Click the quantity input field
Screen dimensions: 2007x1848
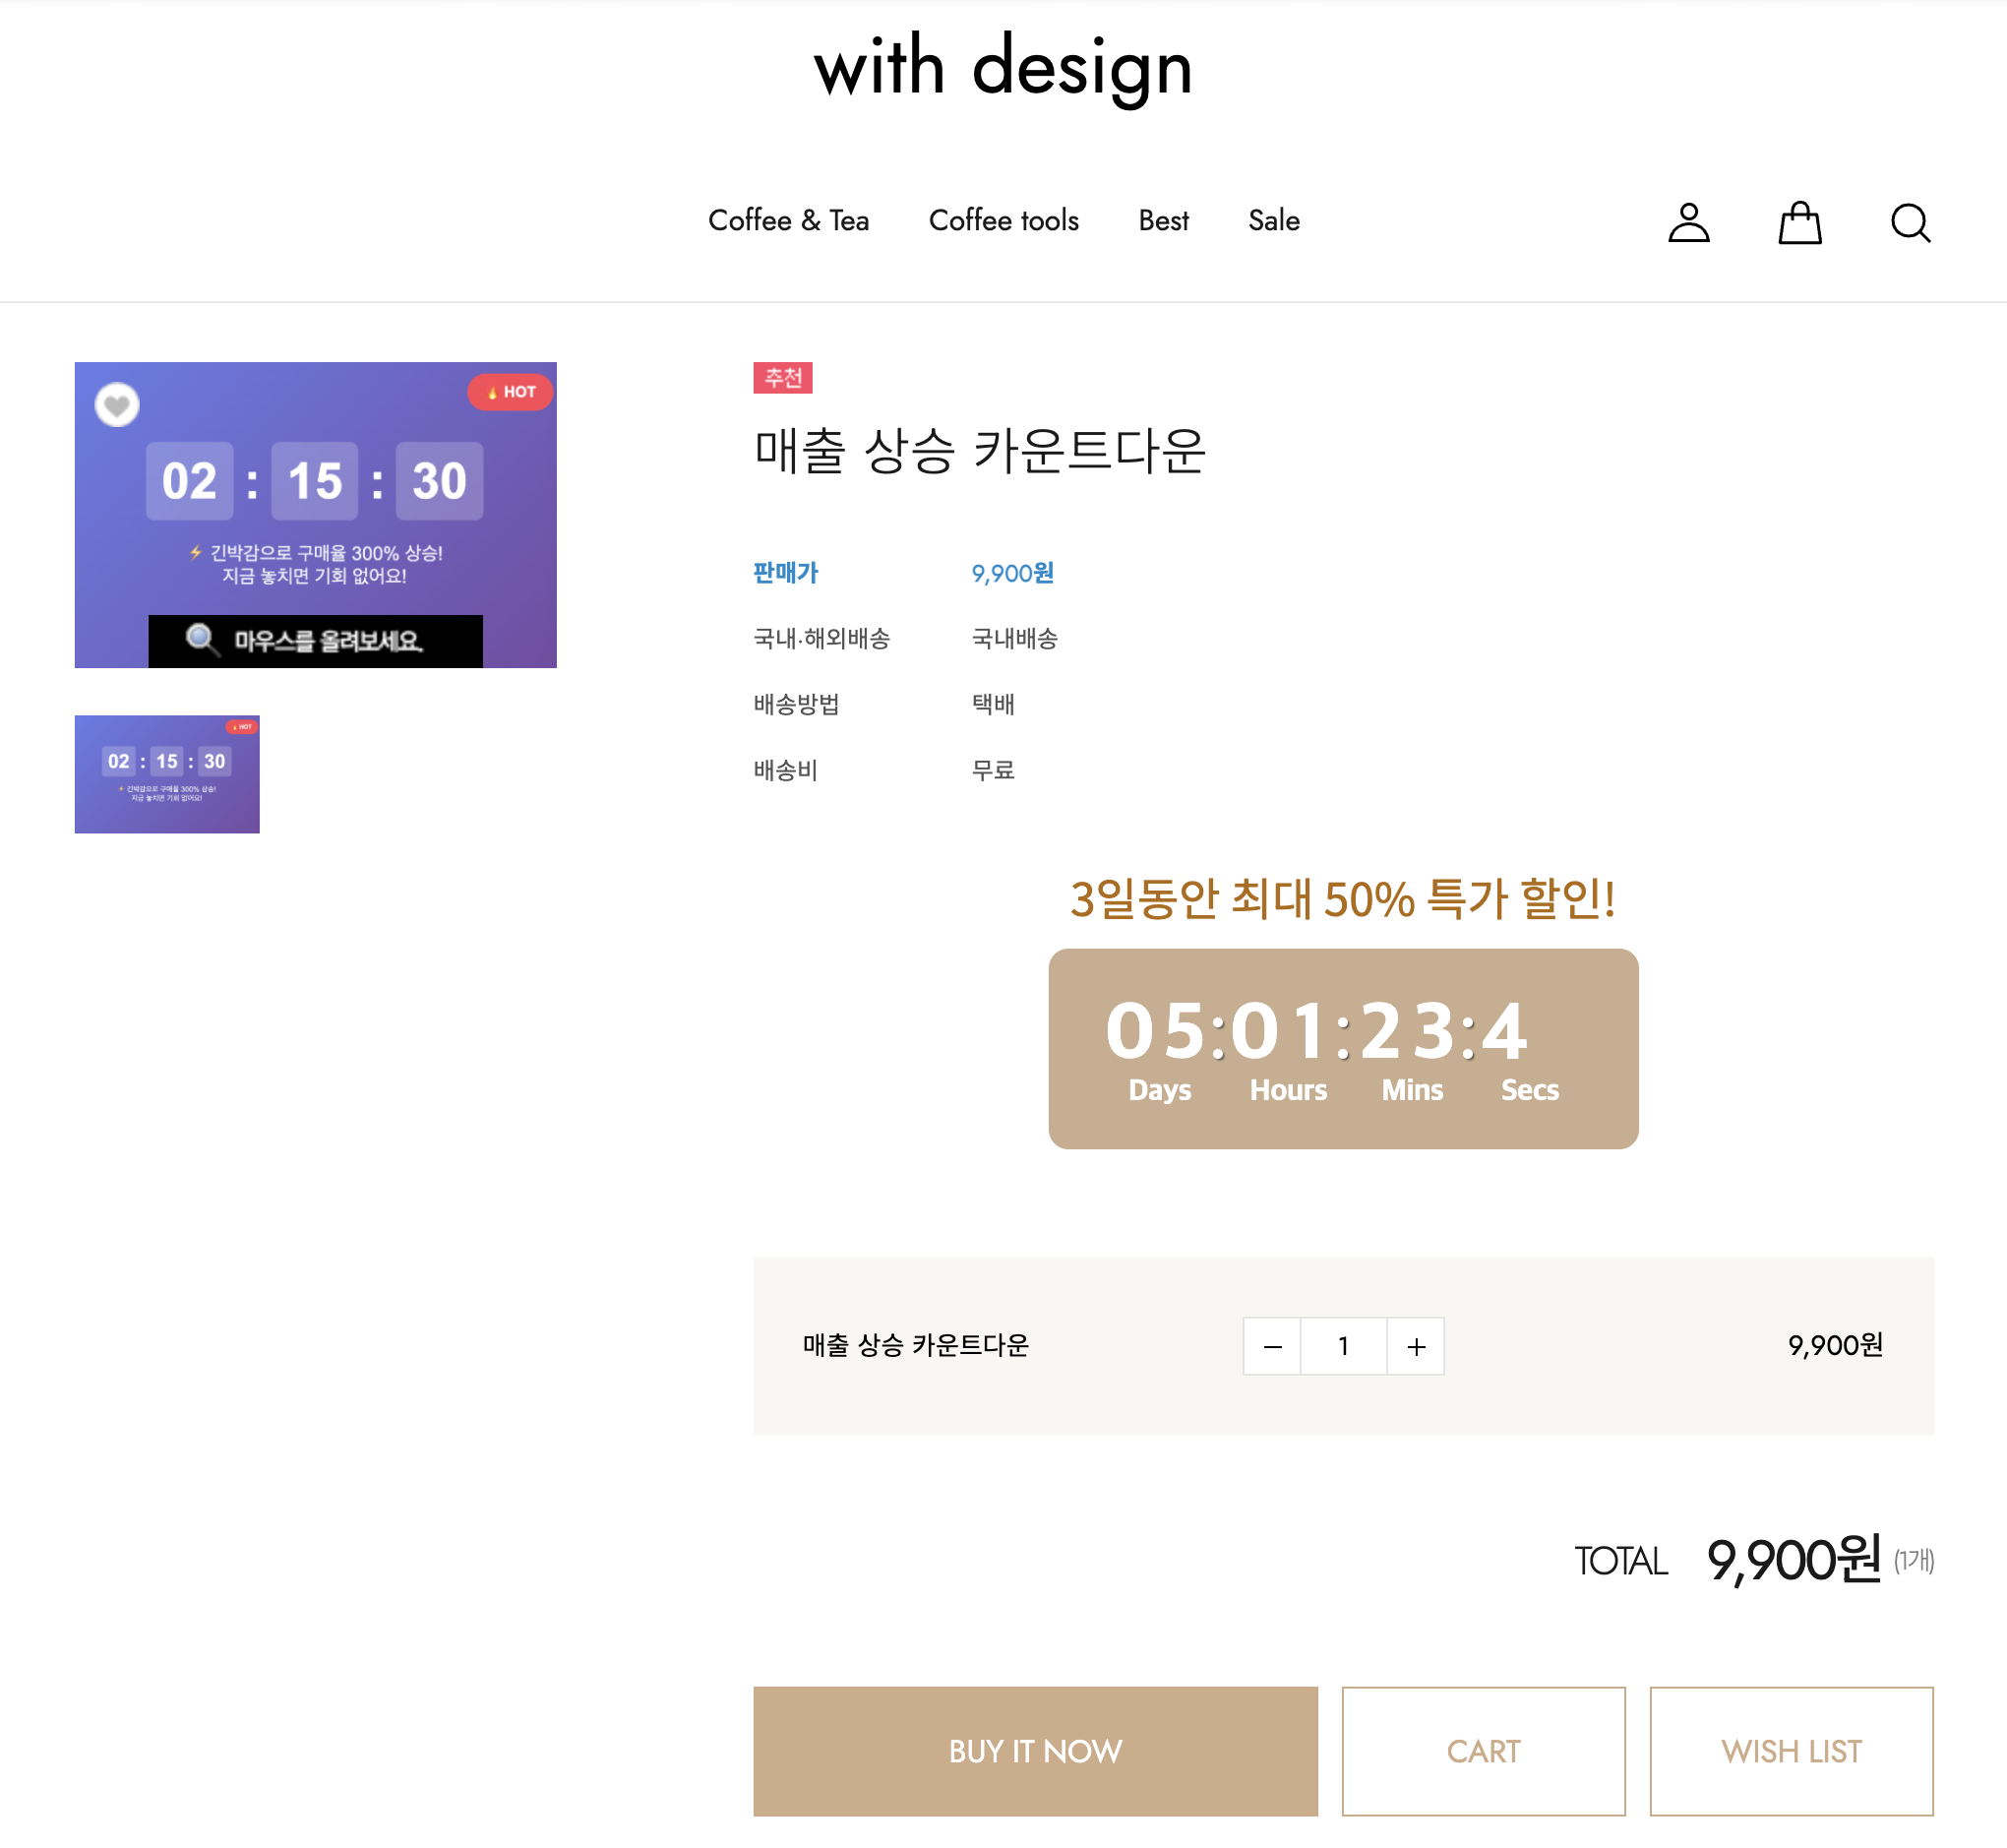1343,1346
